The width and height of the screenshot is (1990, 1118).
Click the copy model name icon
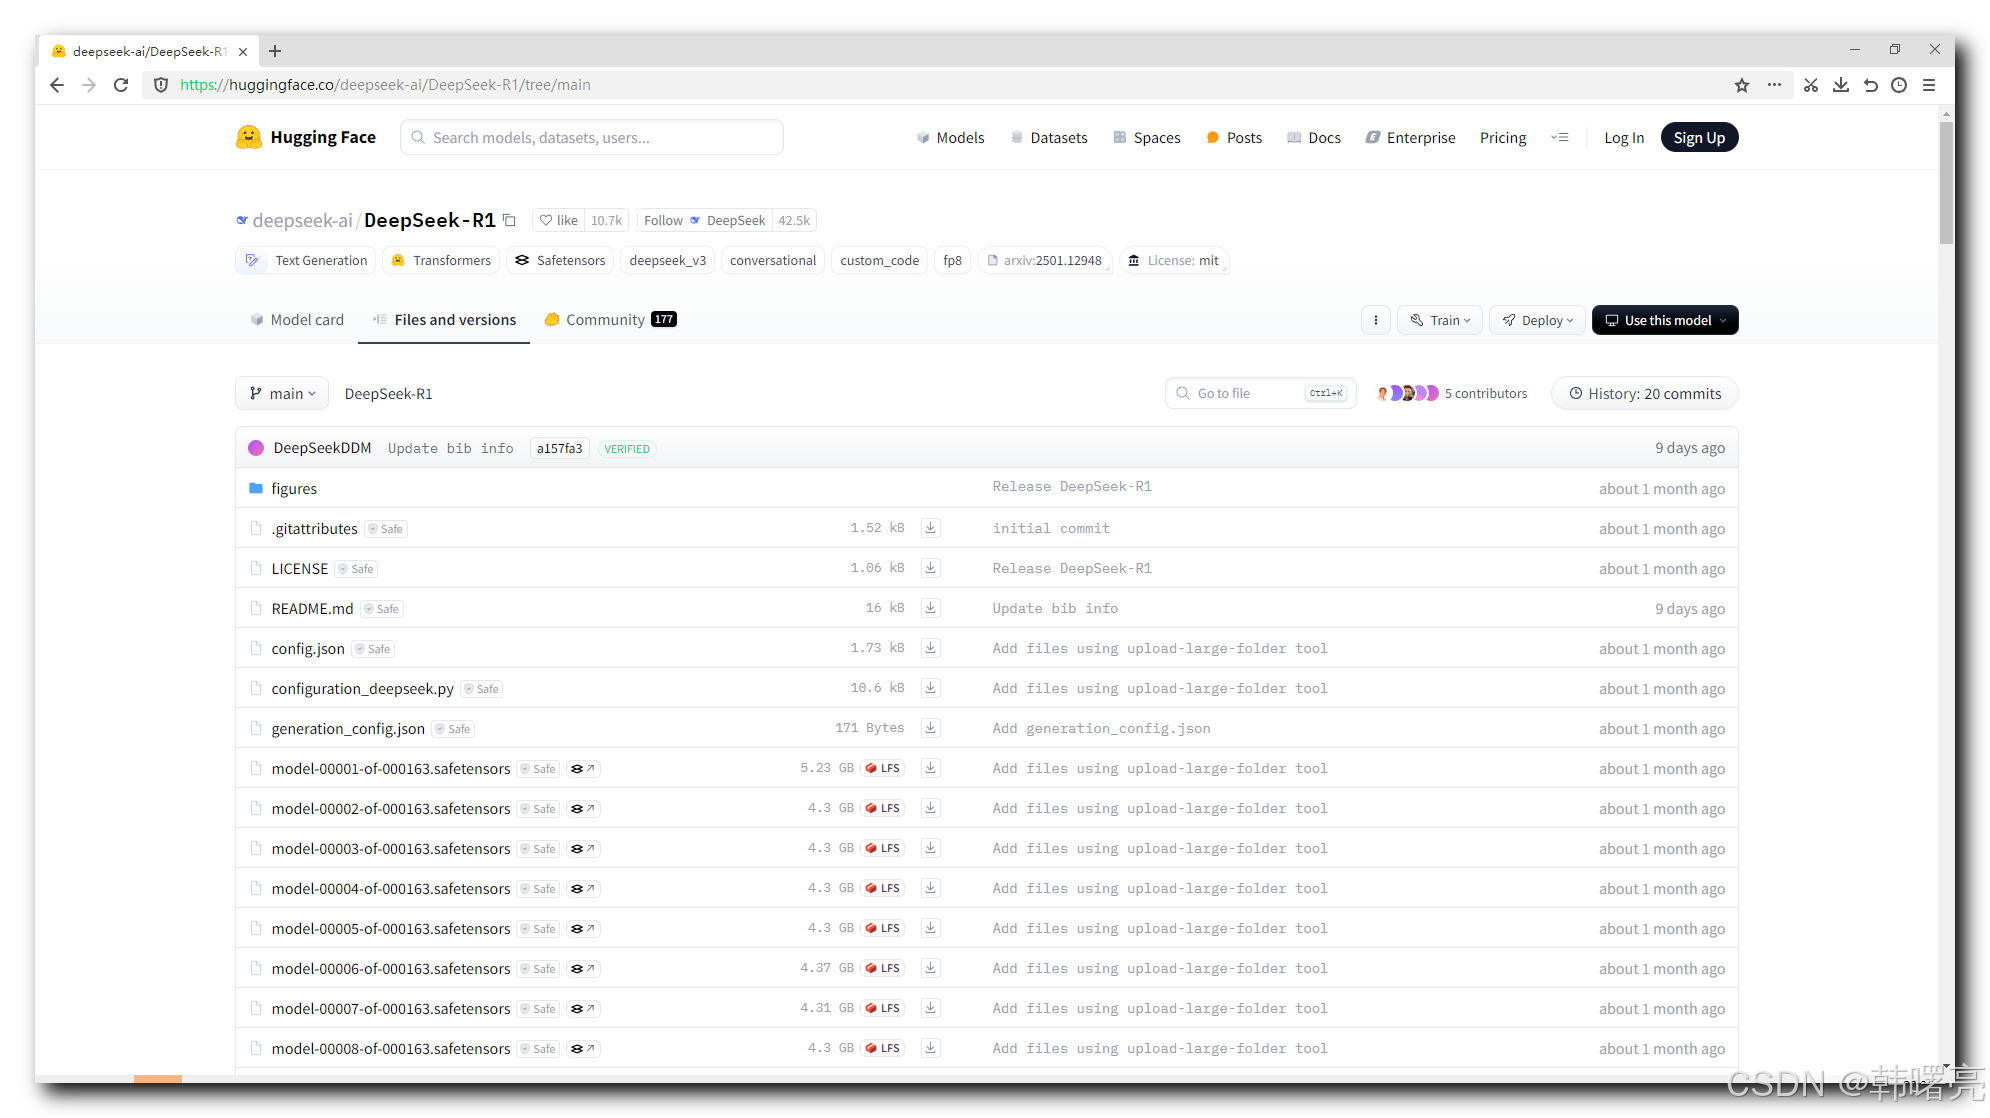point(509,220)
